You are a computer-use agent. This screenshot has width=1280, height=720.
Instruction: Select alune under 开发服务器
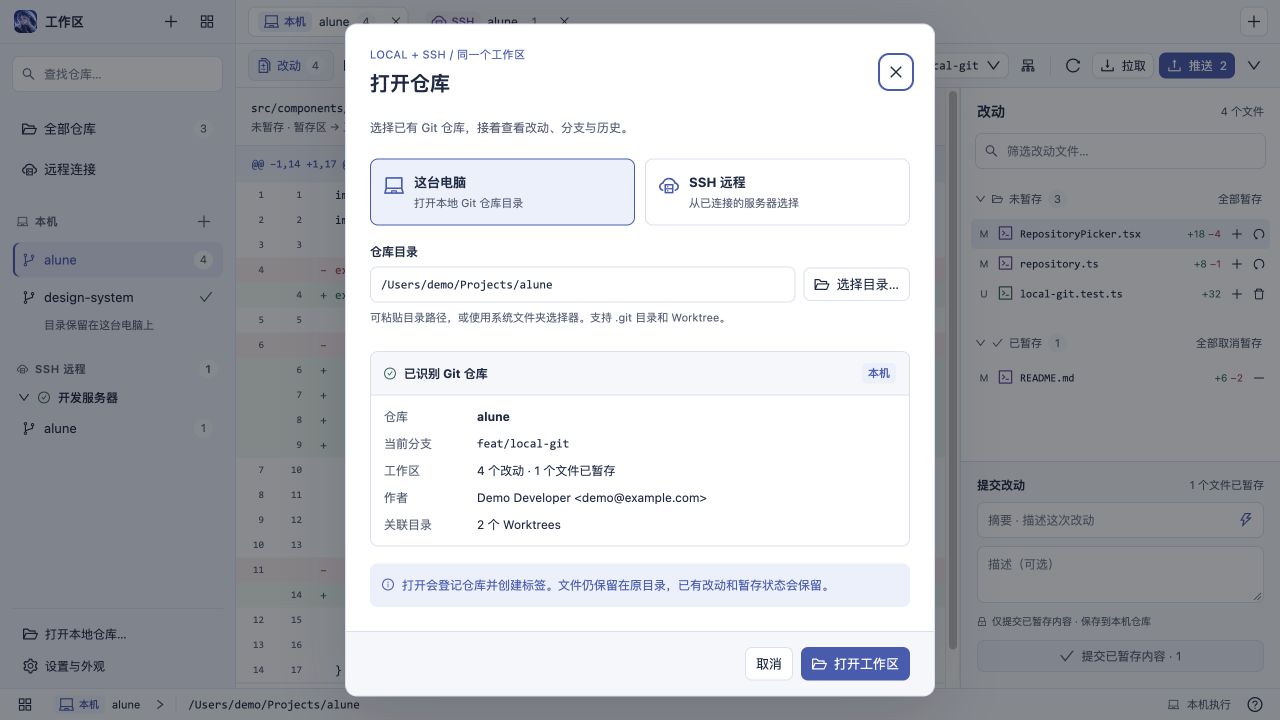(x=117, y=428)
